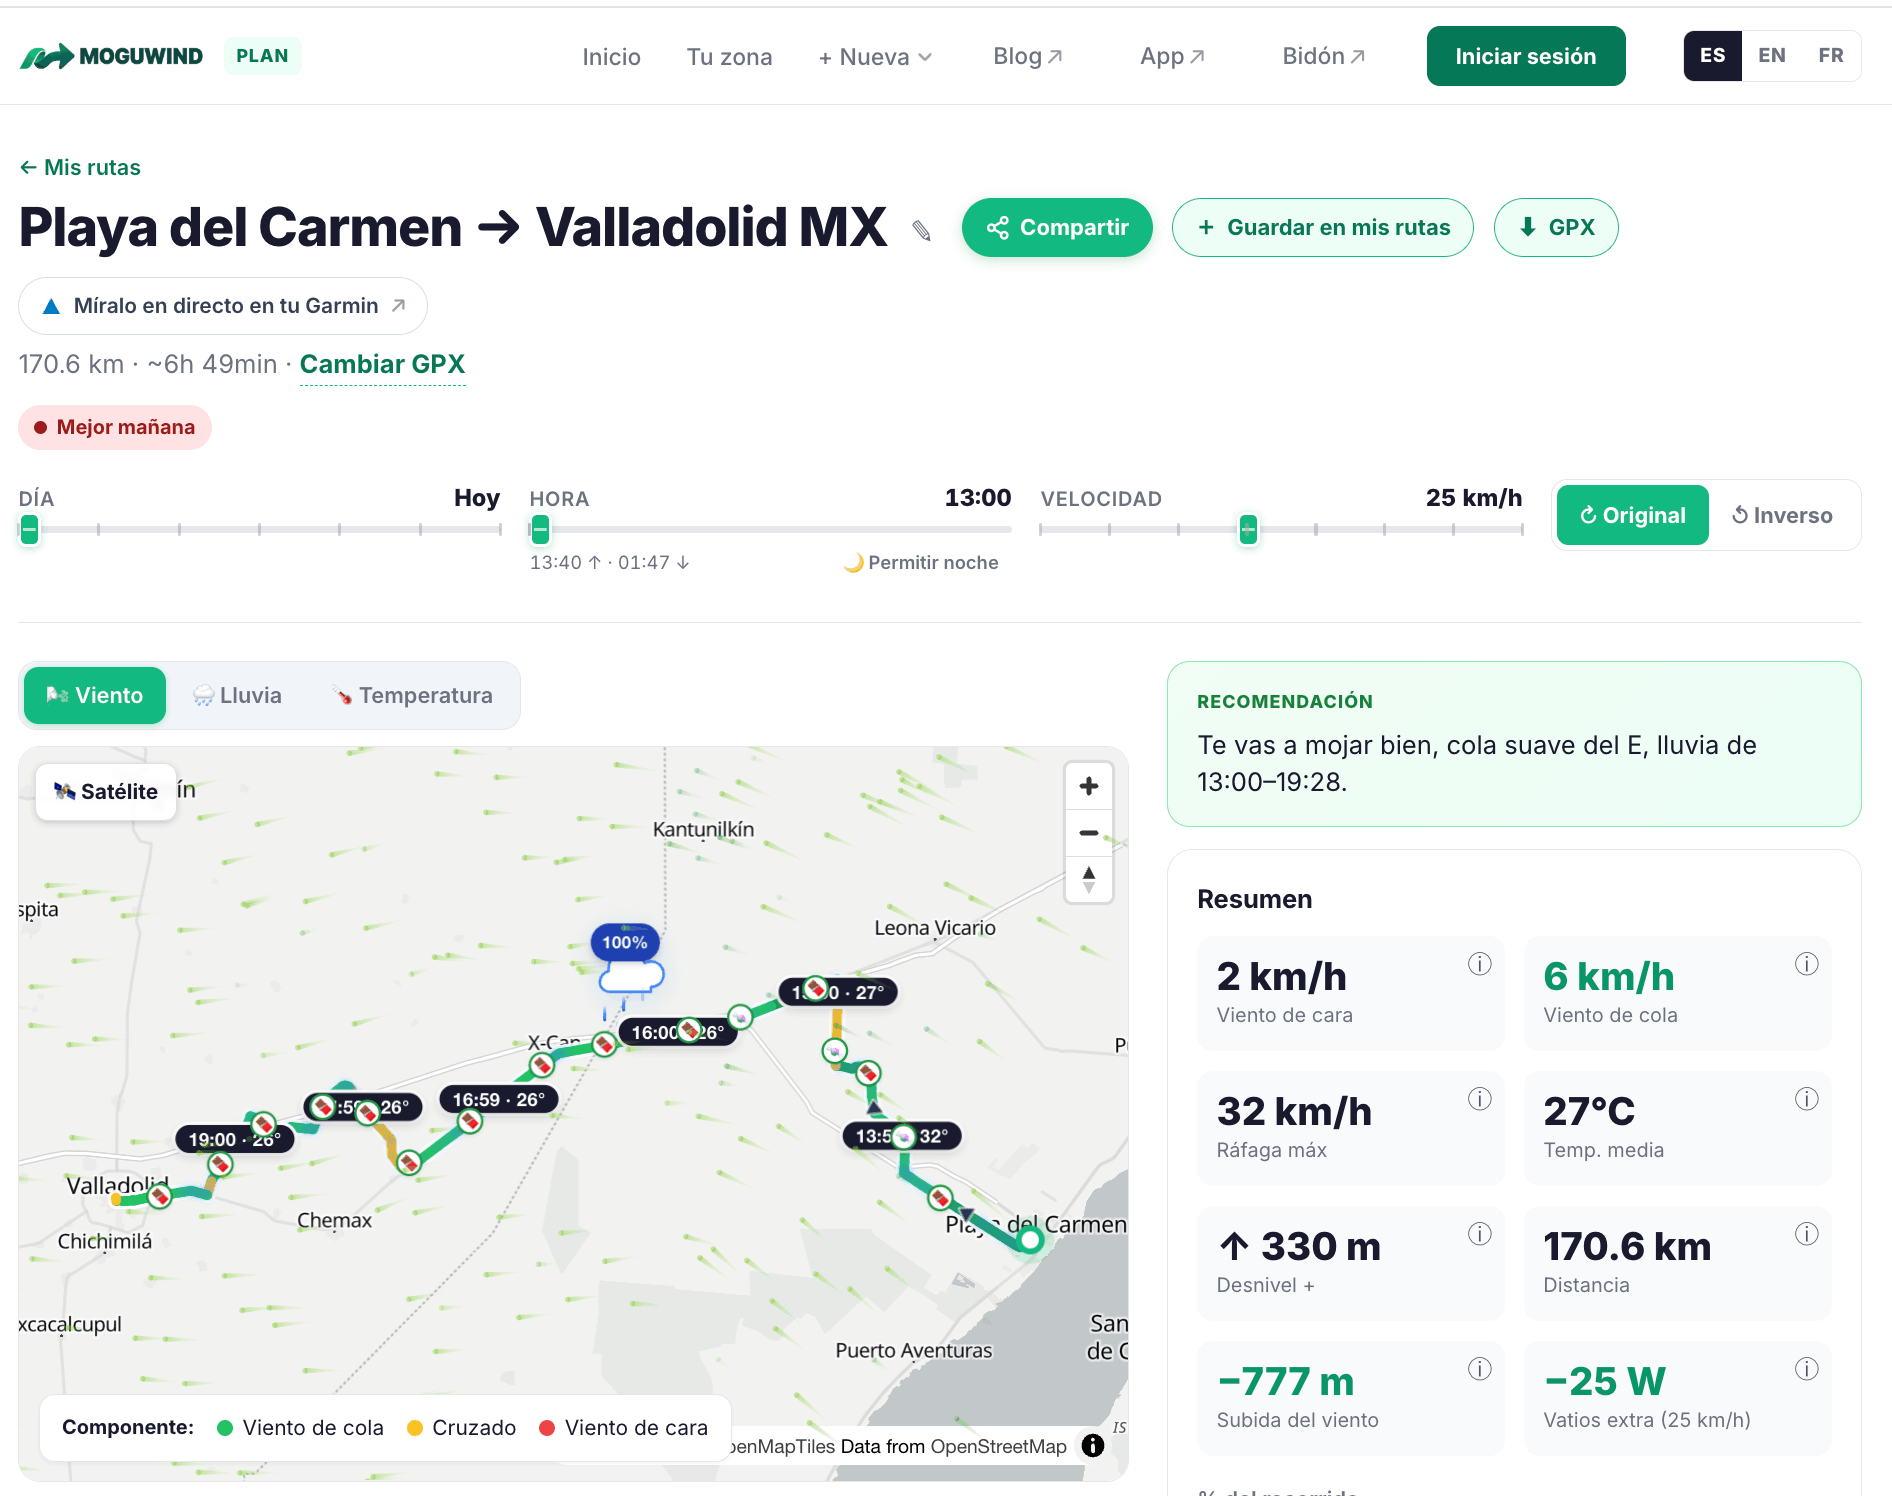The image size is (1892, 1496).
Task: Zoom in on the map
Action: (1089, 786)
